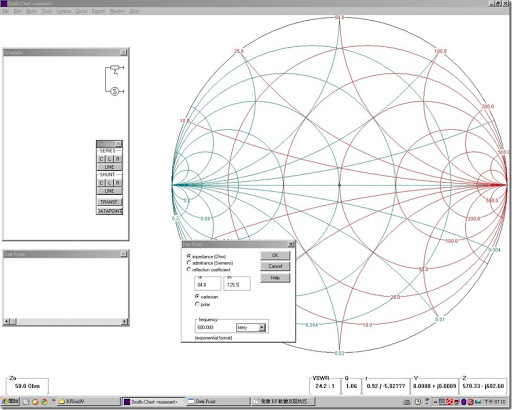Switch to RFSim99 folder taskbar item
The width and height of the screenshot is (512, 410).
(x=88, y=401)
